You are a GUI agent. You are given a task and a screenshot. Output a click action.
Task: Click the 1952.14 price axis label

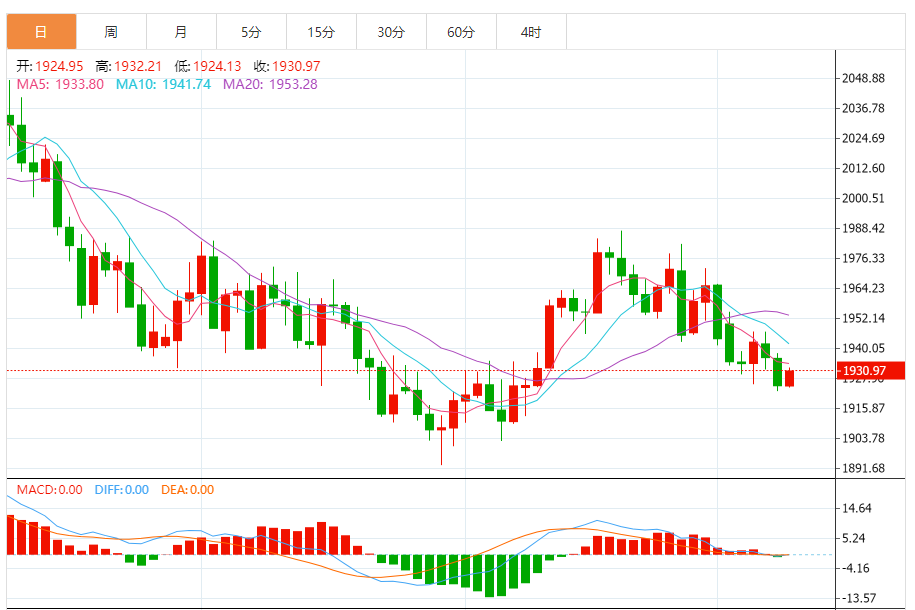click(x=863, y=318)
